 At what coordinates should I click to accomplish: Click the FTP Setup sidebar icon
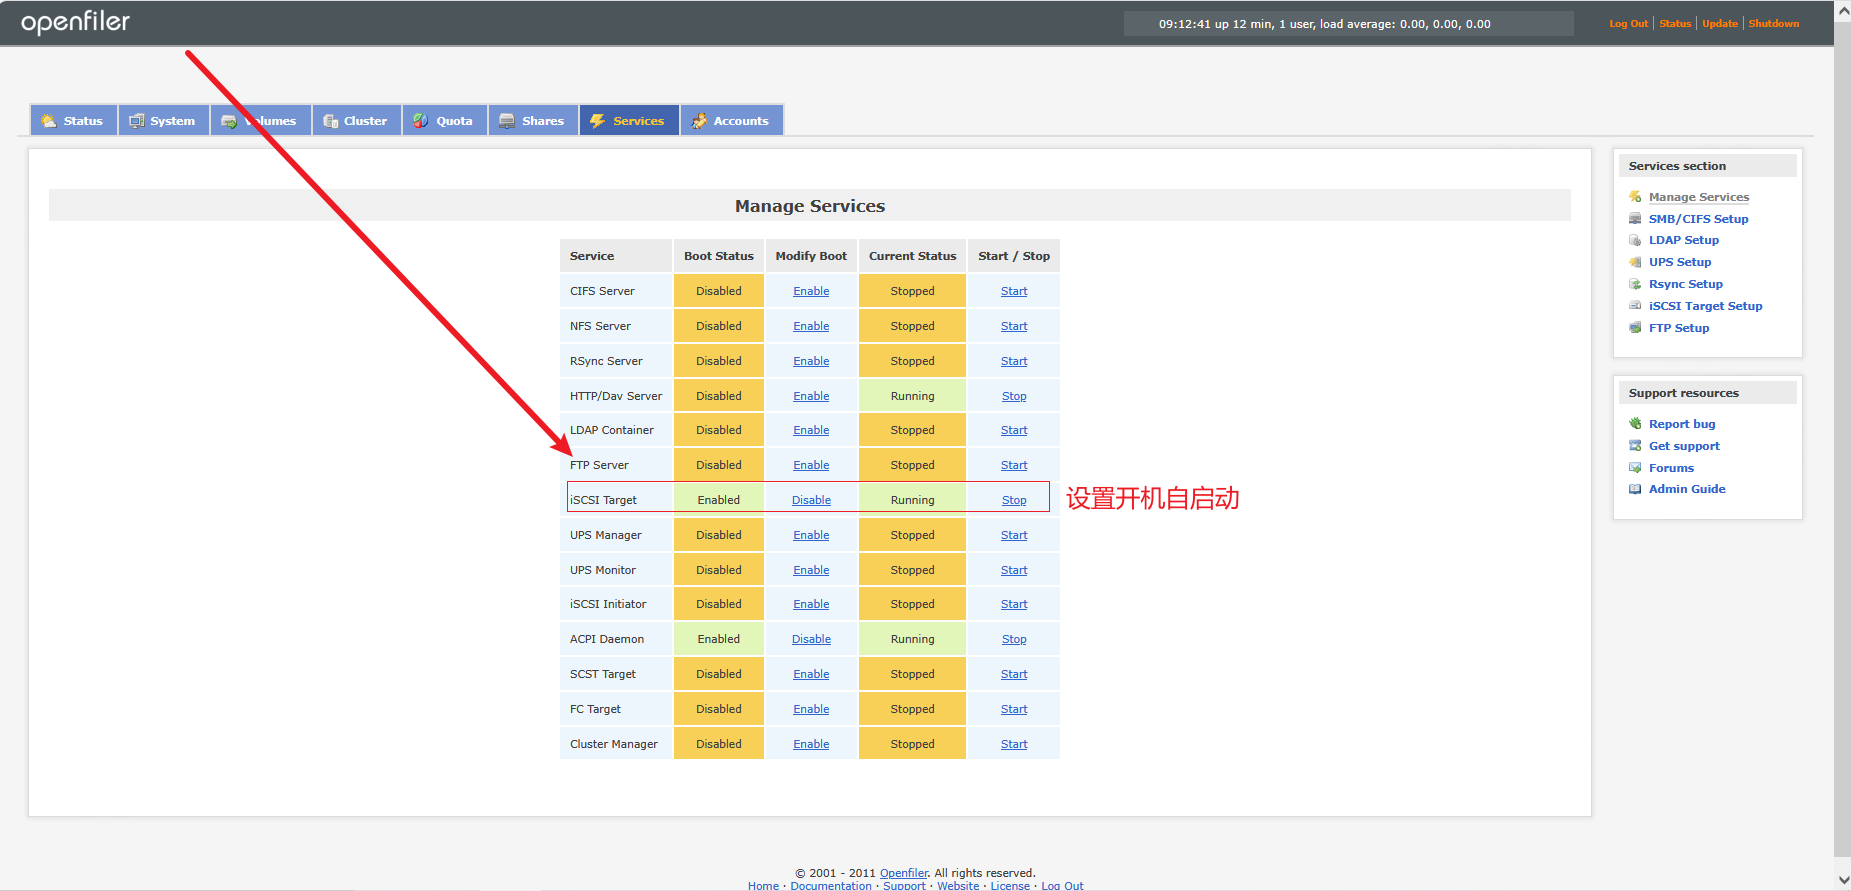click(1635, 328)
